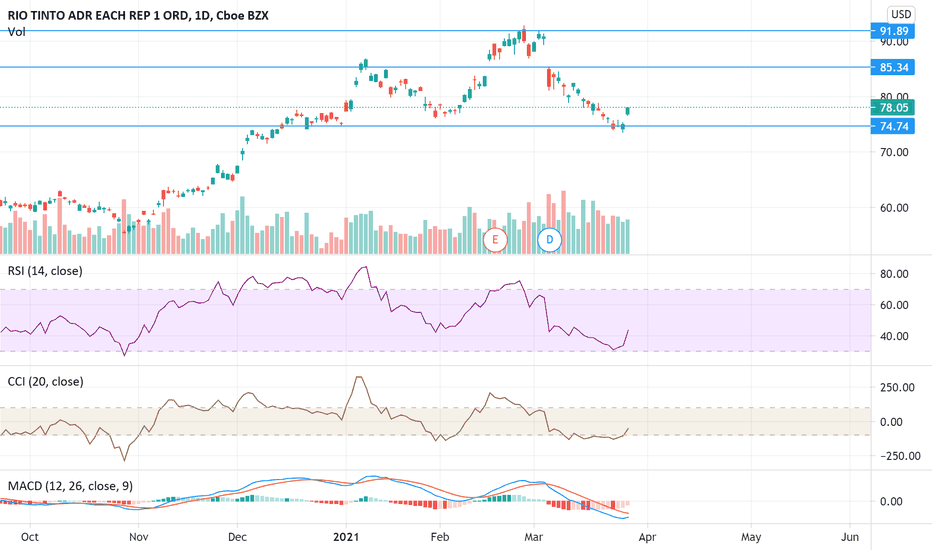Click the Jun label on time axis

point(850,537)
